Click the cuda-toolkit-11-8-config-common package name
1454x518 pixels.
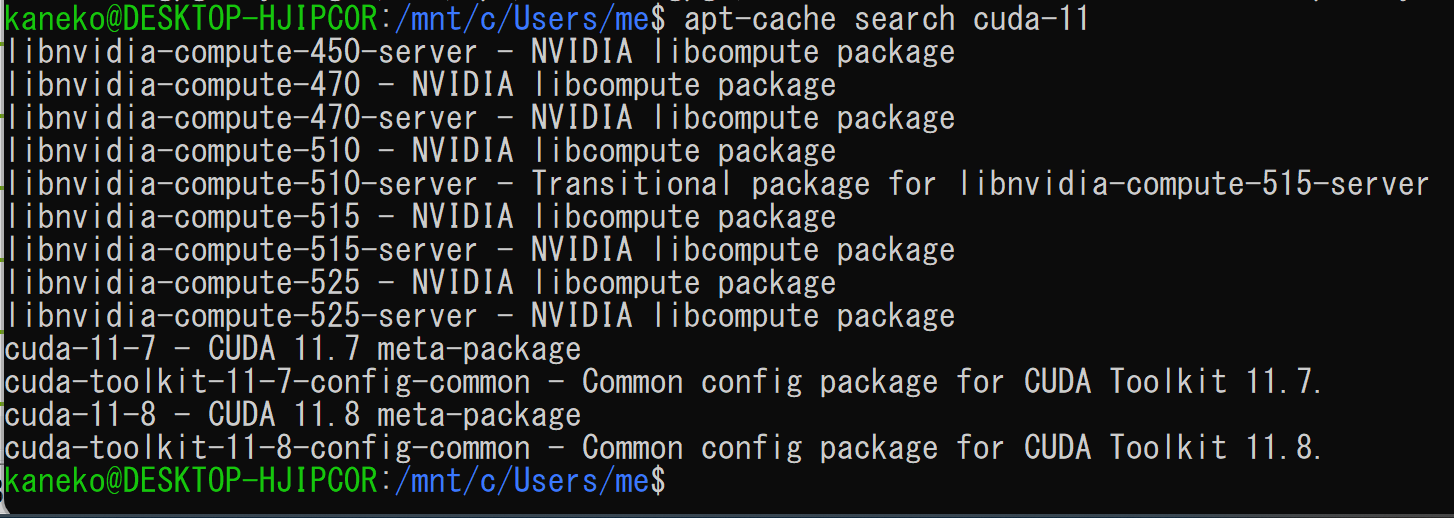click(268, 448)
